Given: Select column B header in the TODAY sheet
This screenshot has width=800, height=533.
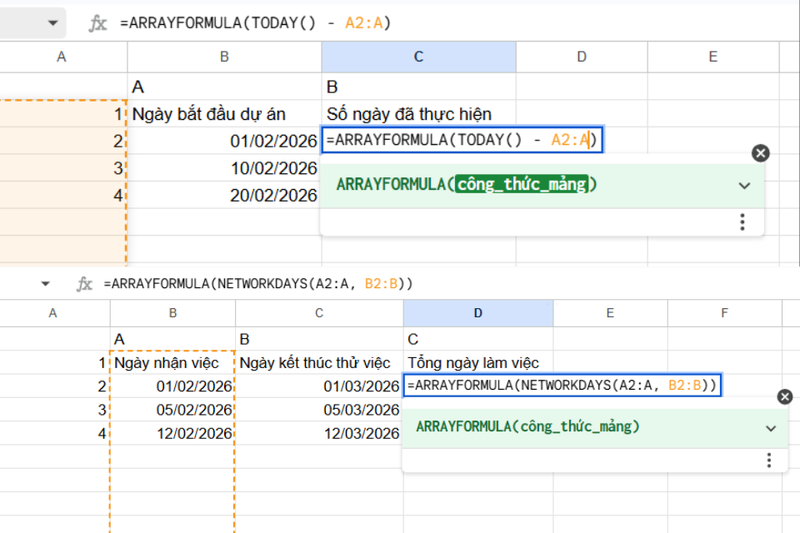Looking at the screenshot, I should [224, 57].
